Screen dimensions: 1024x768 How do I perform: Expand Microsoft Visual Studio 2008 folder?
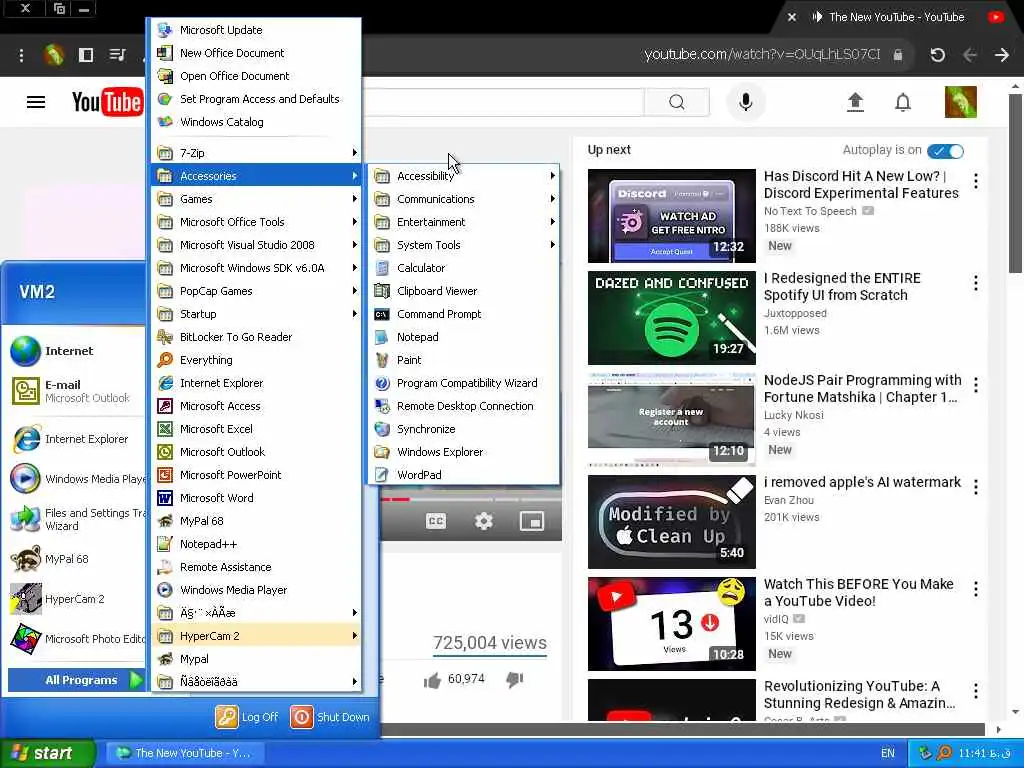click(256, 245)
